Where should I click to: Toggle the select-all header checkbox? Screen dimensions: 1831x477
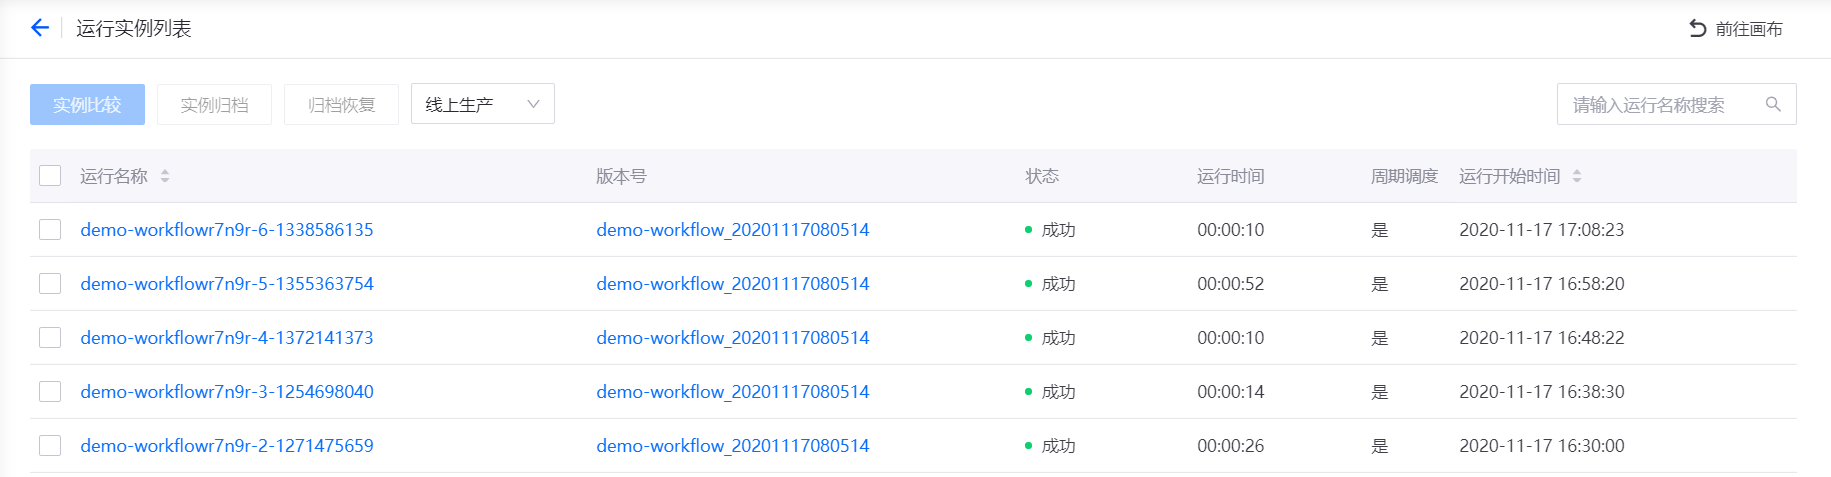pyautogui.click(x=50, y=176)
